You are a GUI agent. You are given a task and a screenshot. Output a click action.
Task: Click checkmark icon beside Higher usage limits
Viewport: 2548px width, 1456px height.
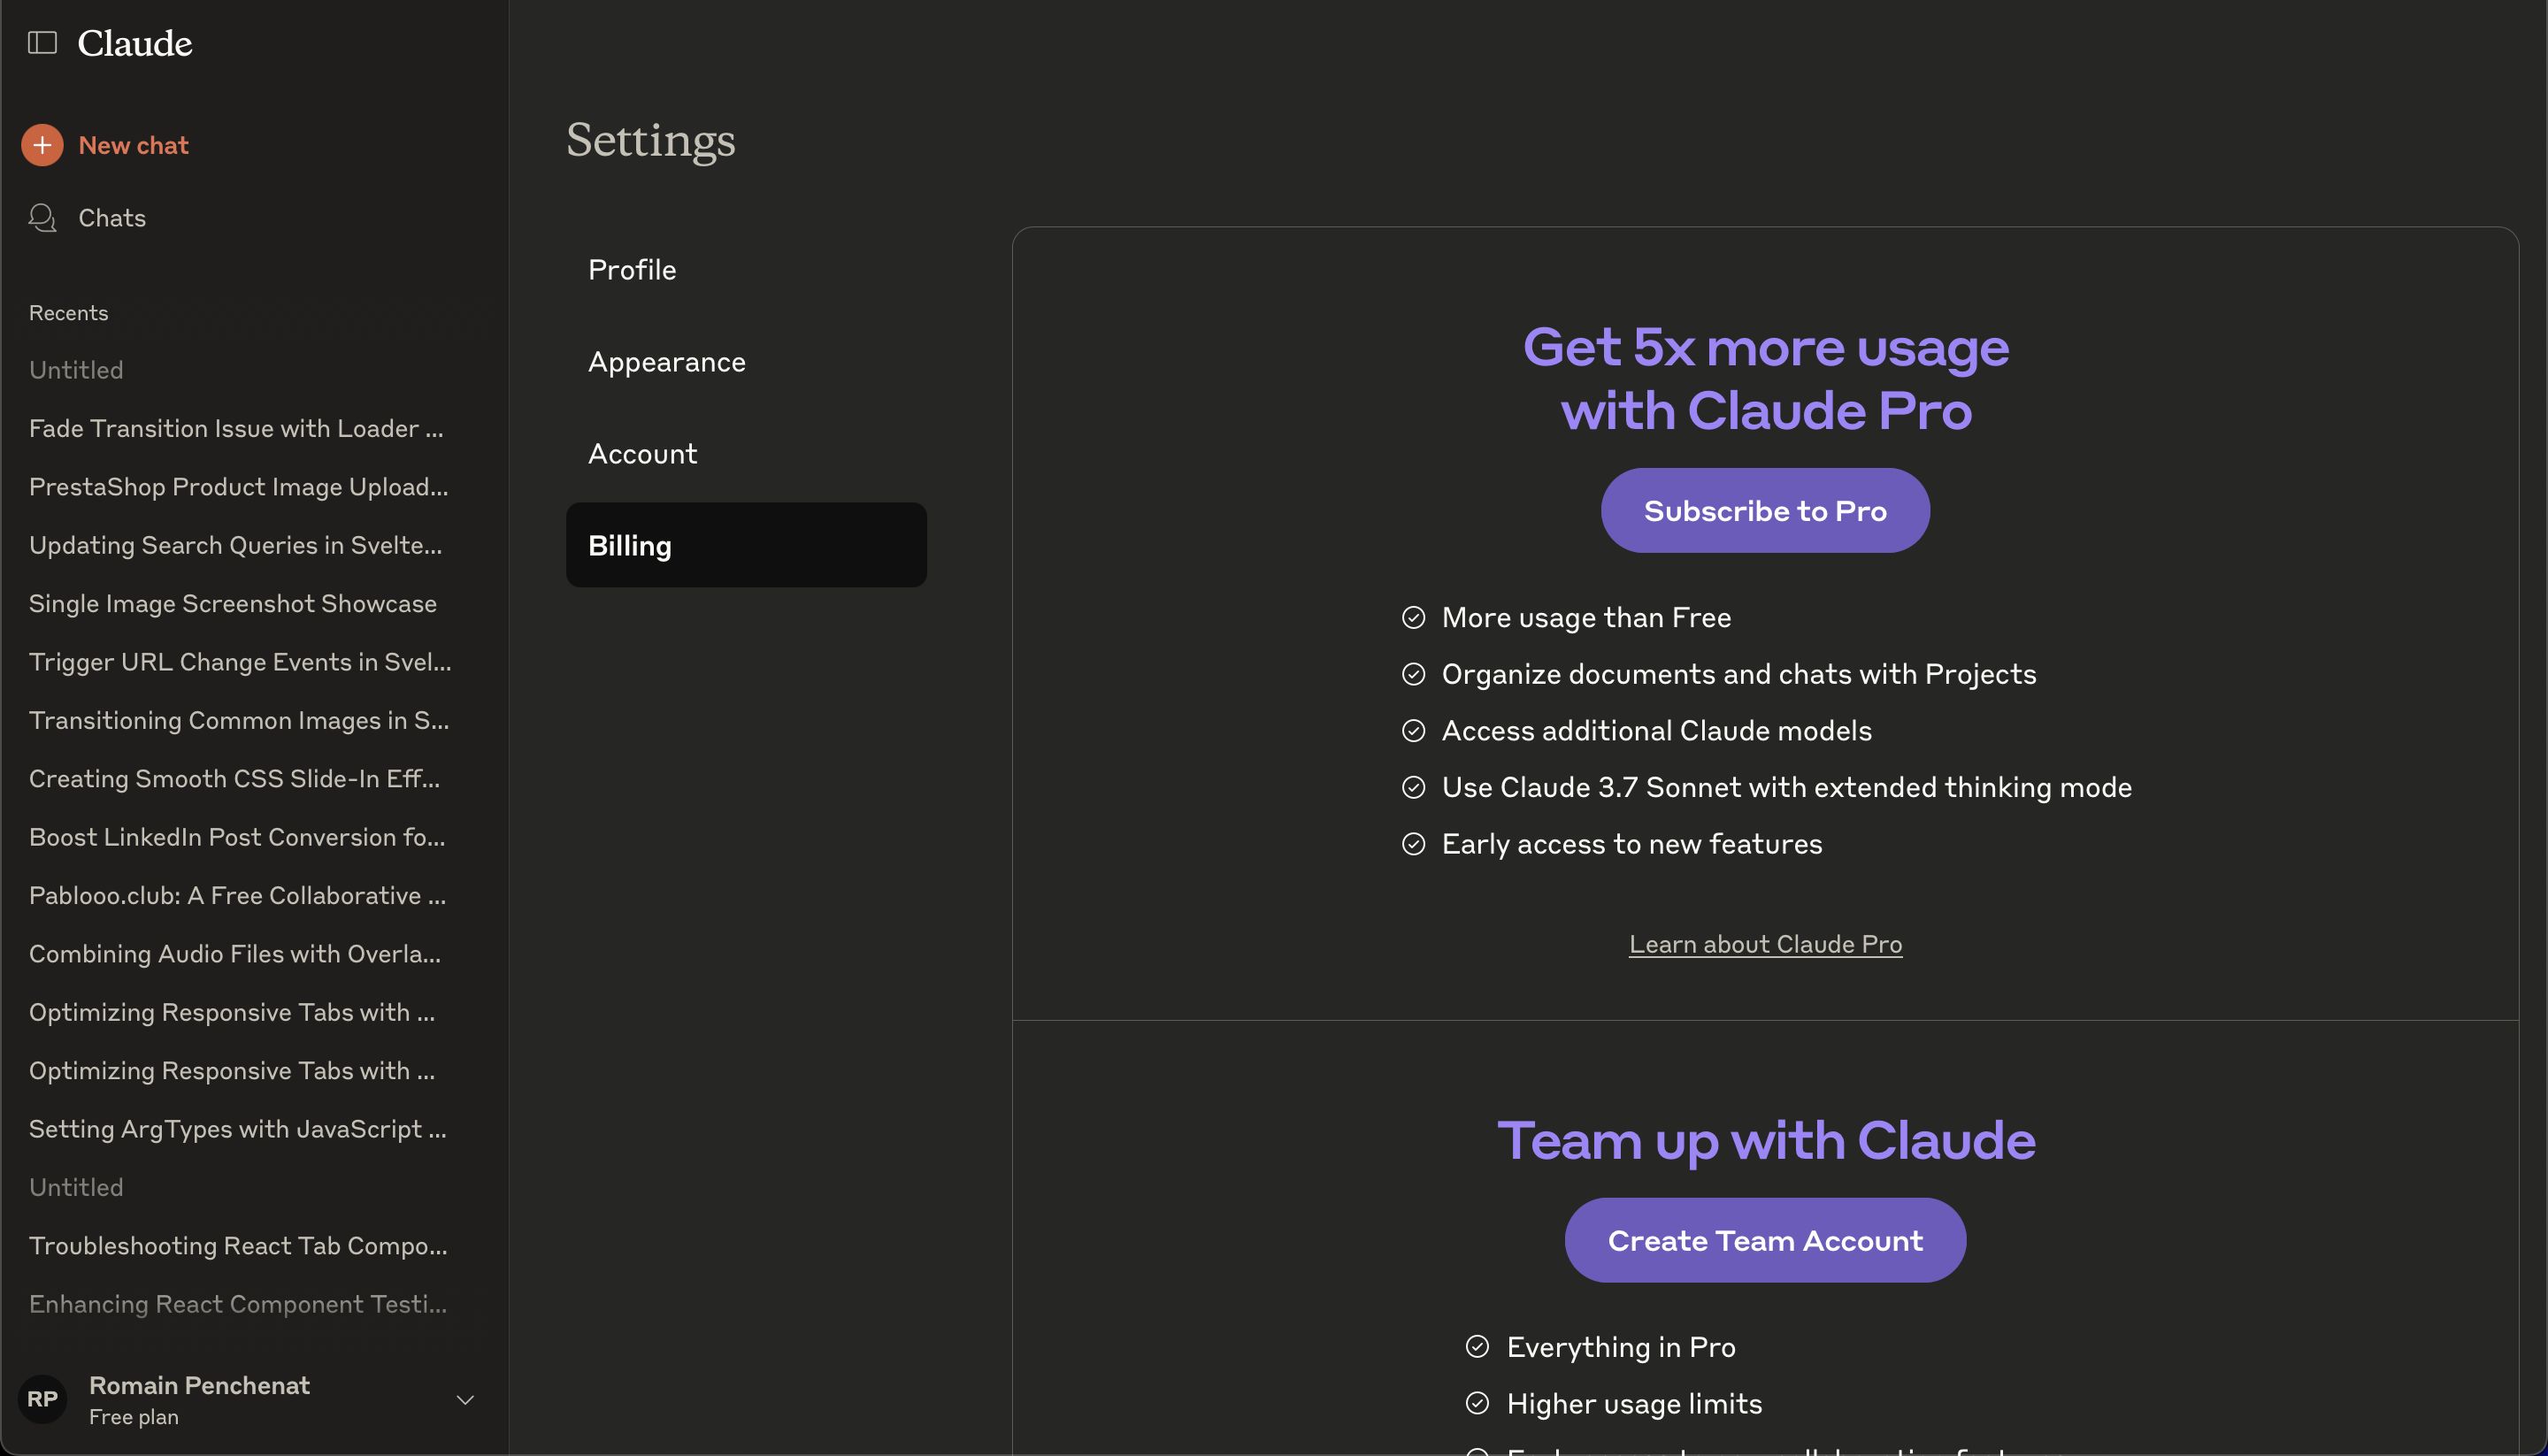tap(1477, 1404)
